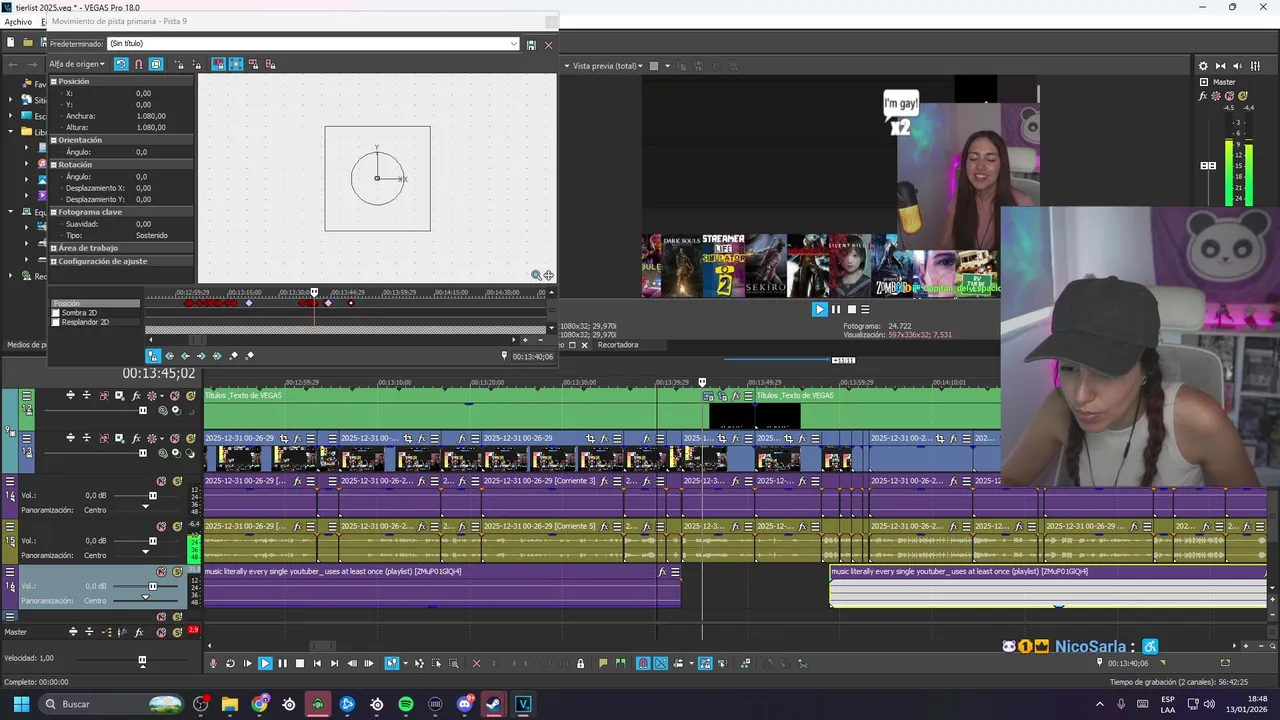Expand the Configuración de ajuste section
Viewport: 1280px width, 720px height.
point(54,261)
